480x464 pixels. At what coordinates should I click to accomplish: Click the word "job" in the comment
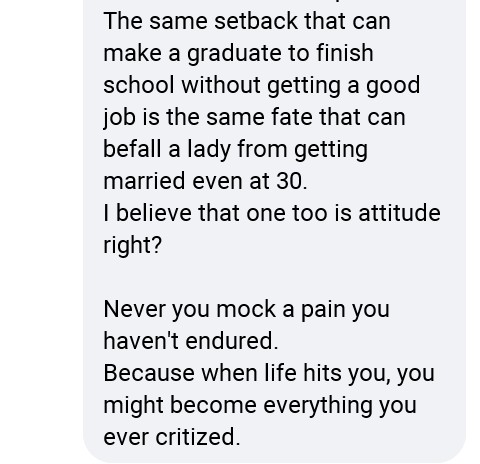(119, 118)
